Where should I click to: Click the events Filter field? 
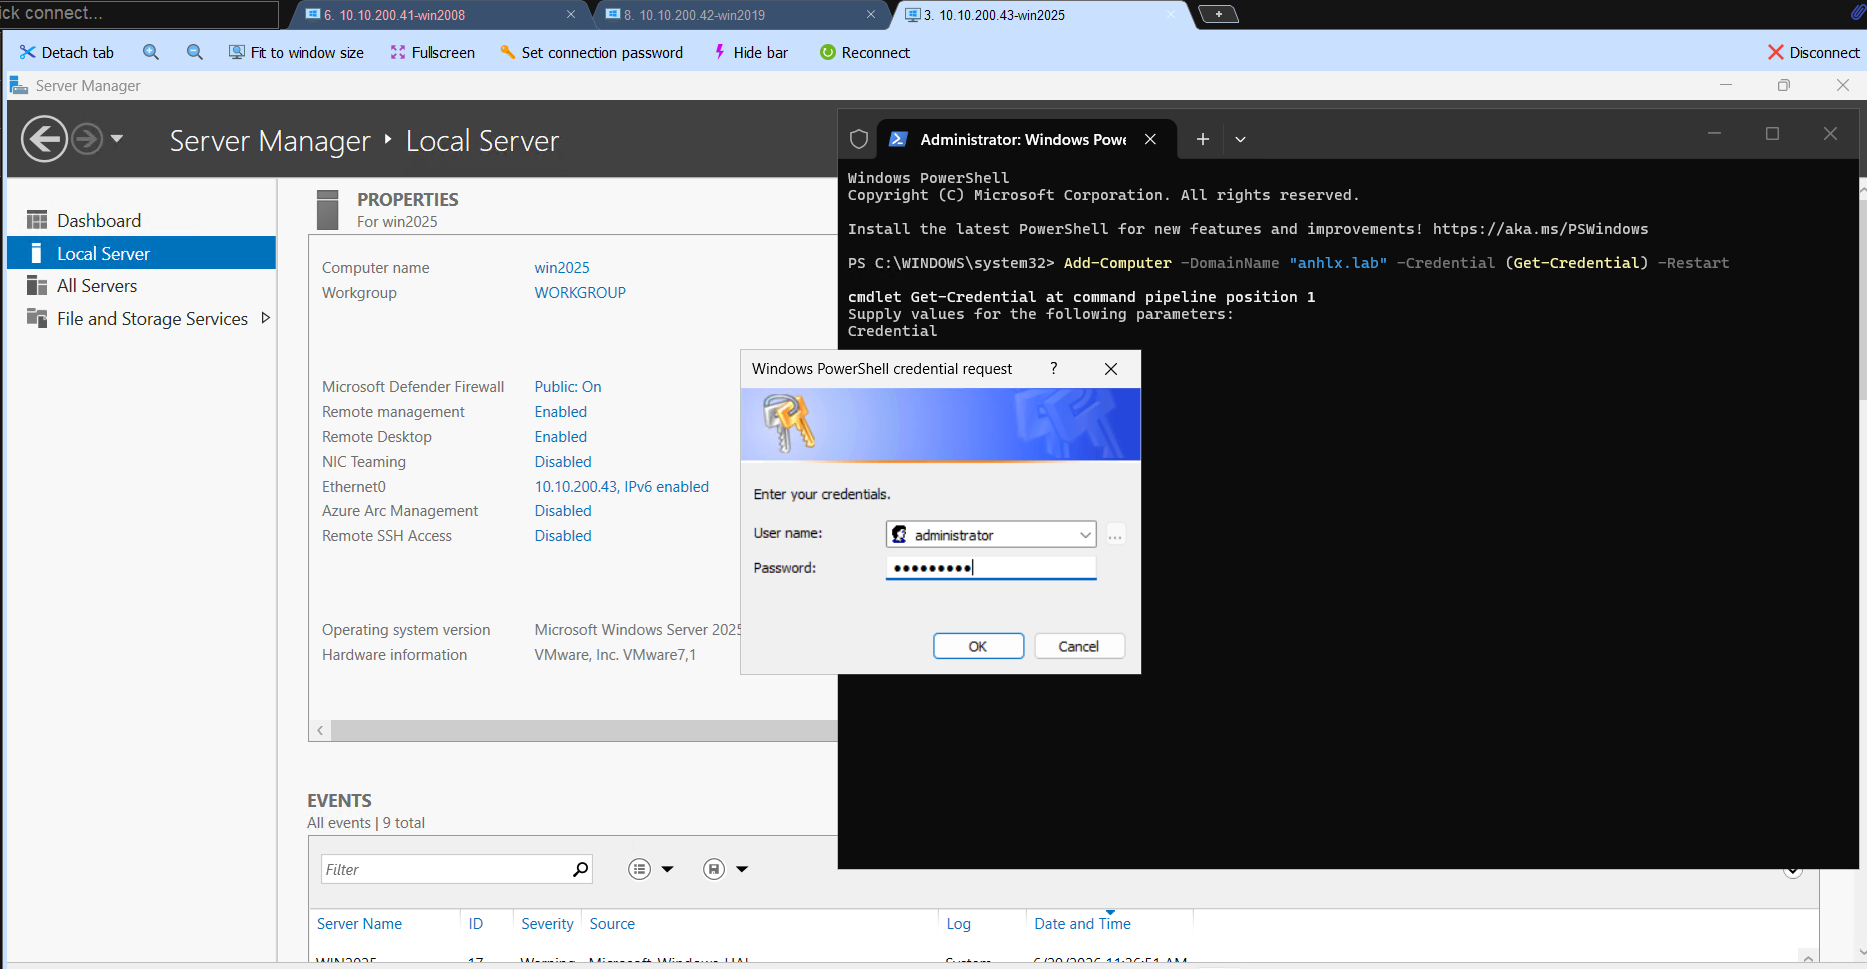coord(445,869)
